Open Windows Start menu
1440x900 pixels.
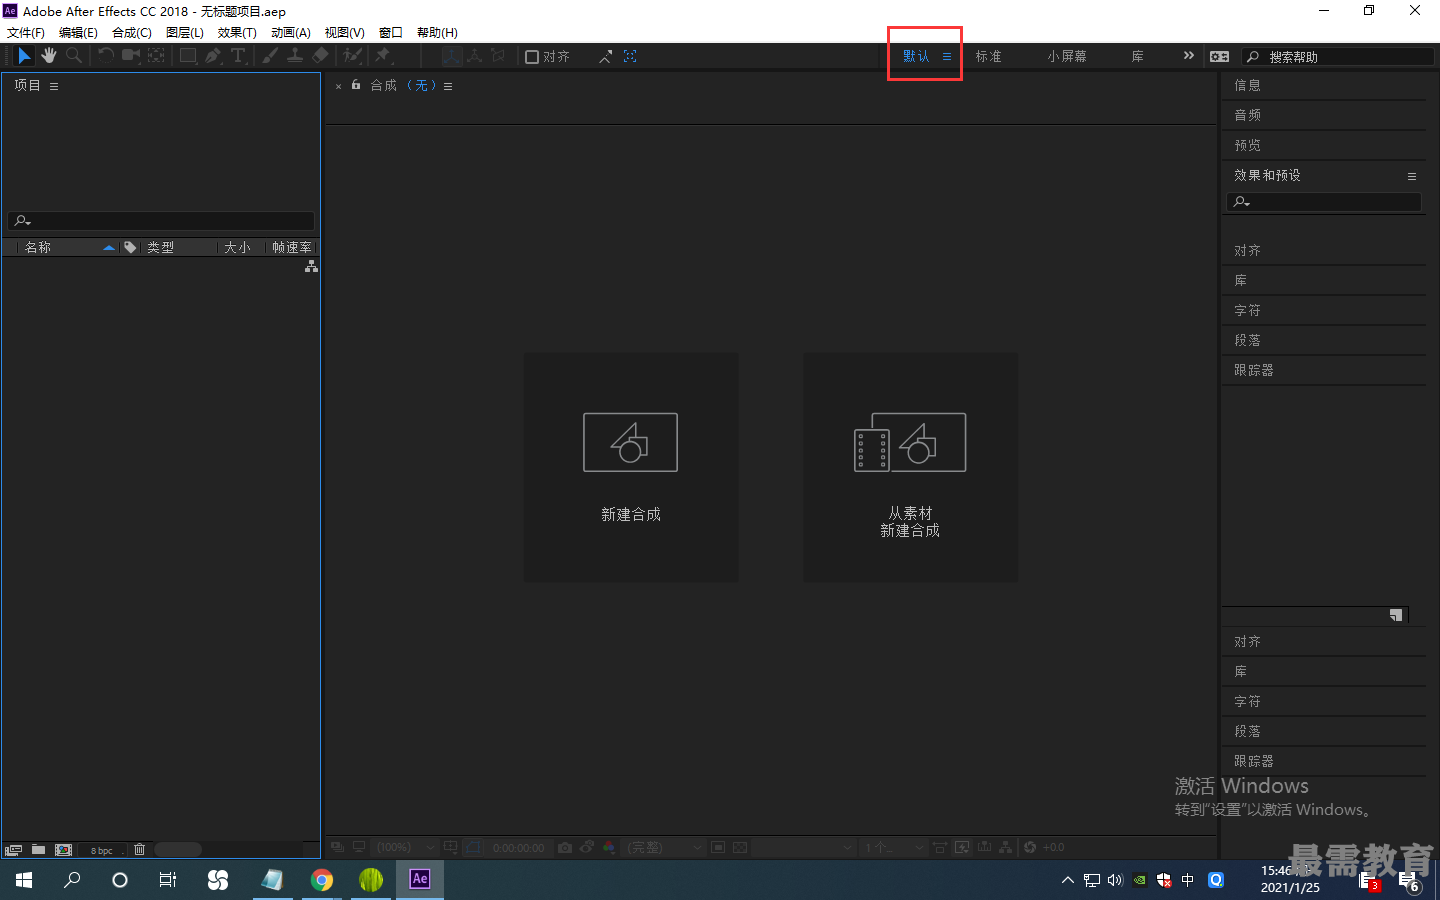24,880
